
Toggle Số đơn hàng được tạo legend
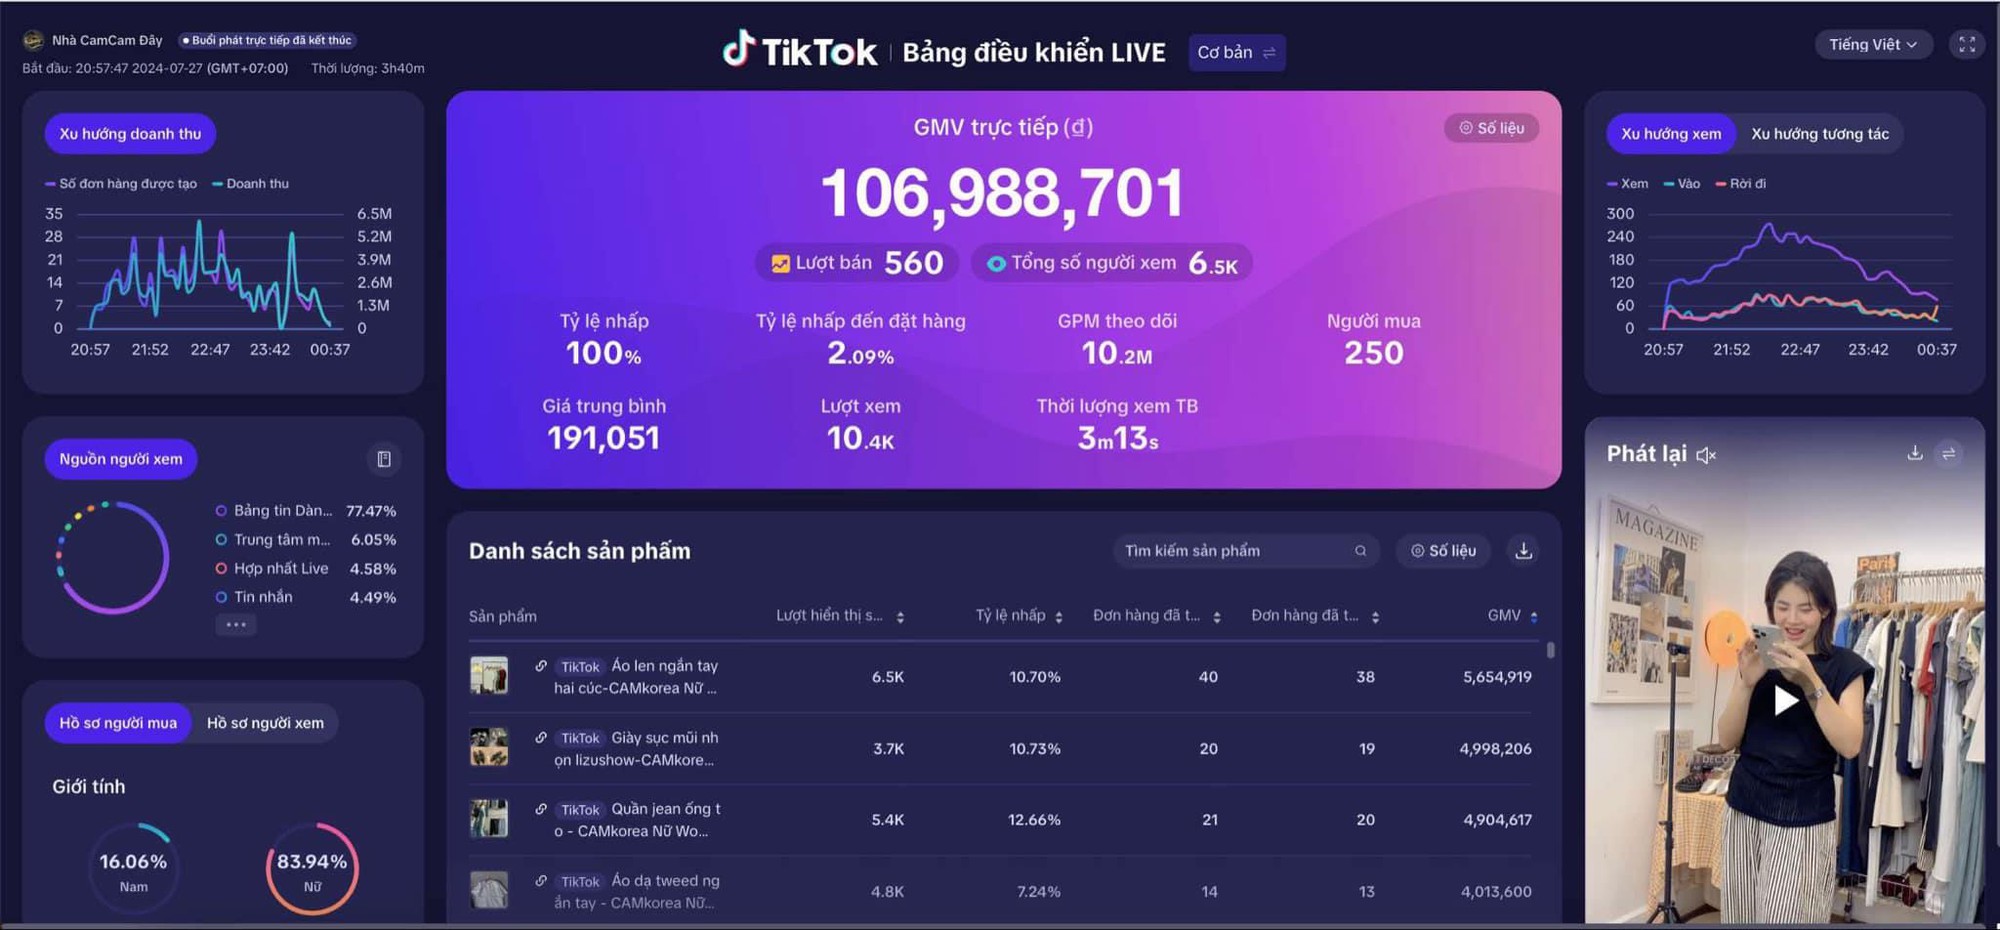(121, 184)
